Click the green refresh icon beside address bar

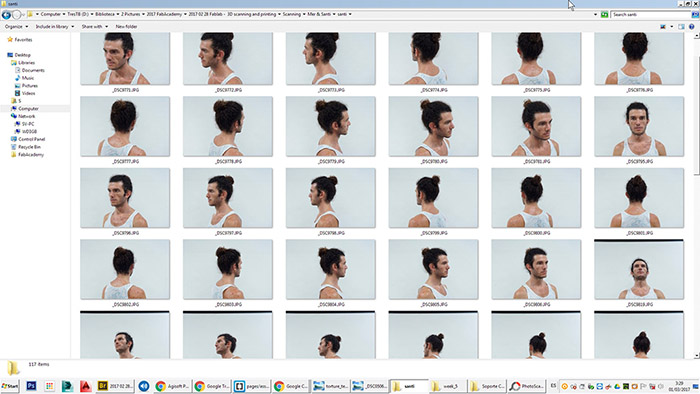(604, 15)
